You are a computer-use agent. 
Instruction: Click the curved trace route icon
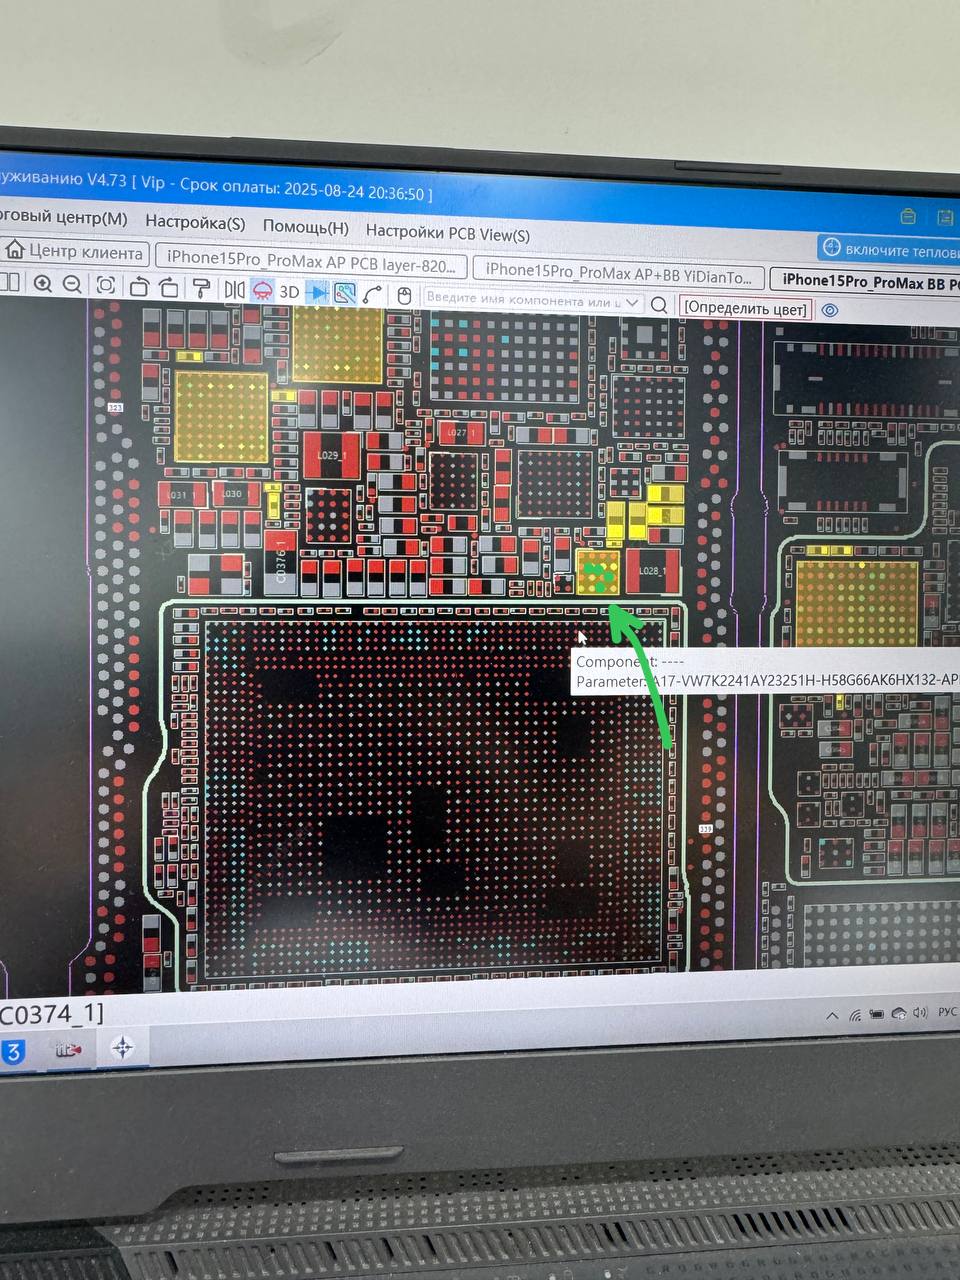(373, 295)
